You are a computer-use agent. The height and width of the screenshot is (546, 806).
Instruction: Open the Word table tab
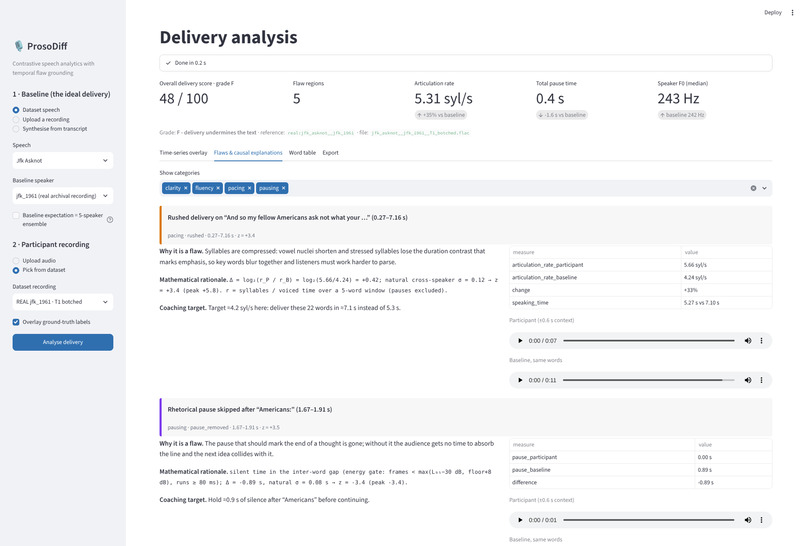302,153
